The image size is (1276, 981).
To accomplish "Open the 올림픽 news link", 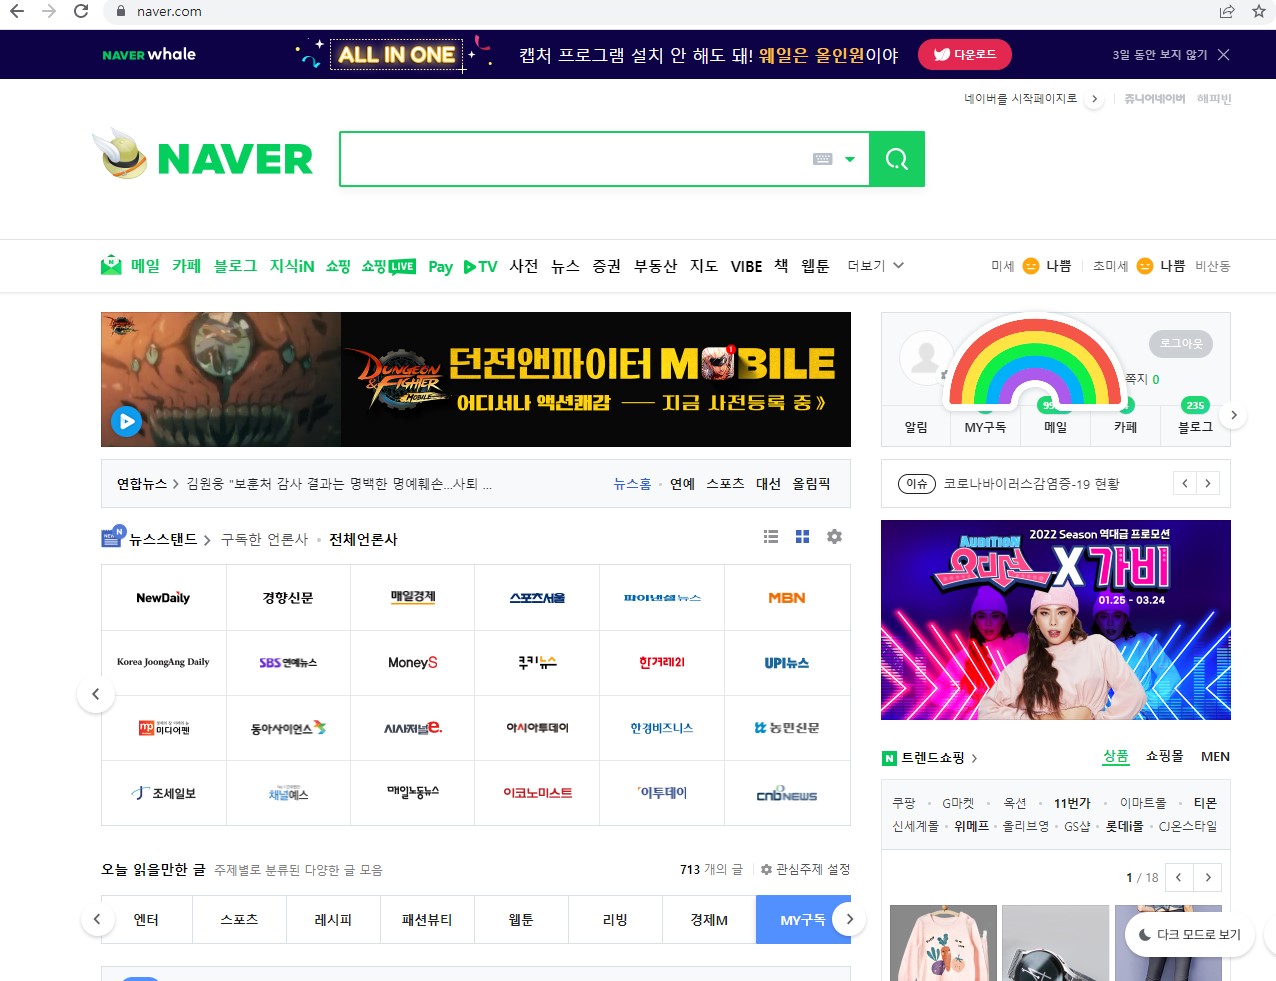I will tap(811, 483).
